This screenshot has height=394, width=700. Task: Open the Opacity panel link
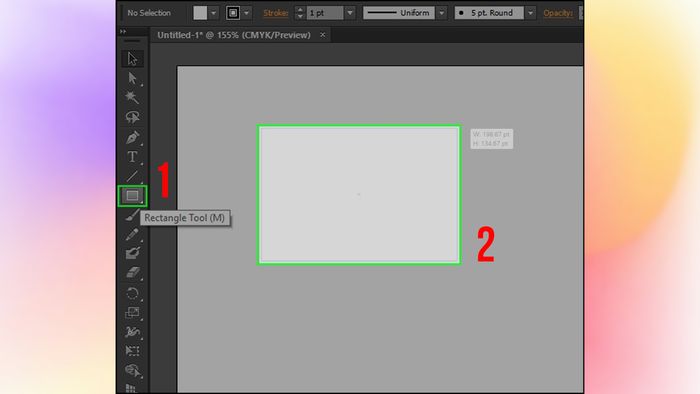click(x=558, y=13)
